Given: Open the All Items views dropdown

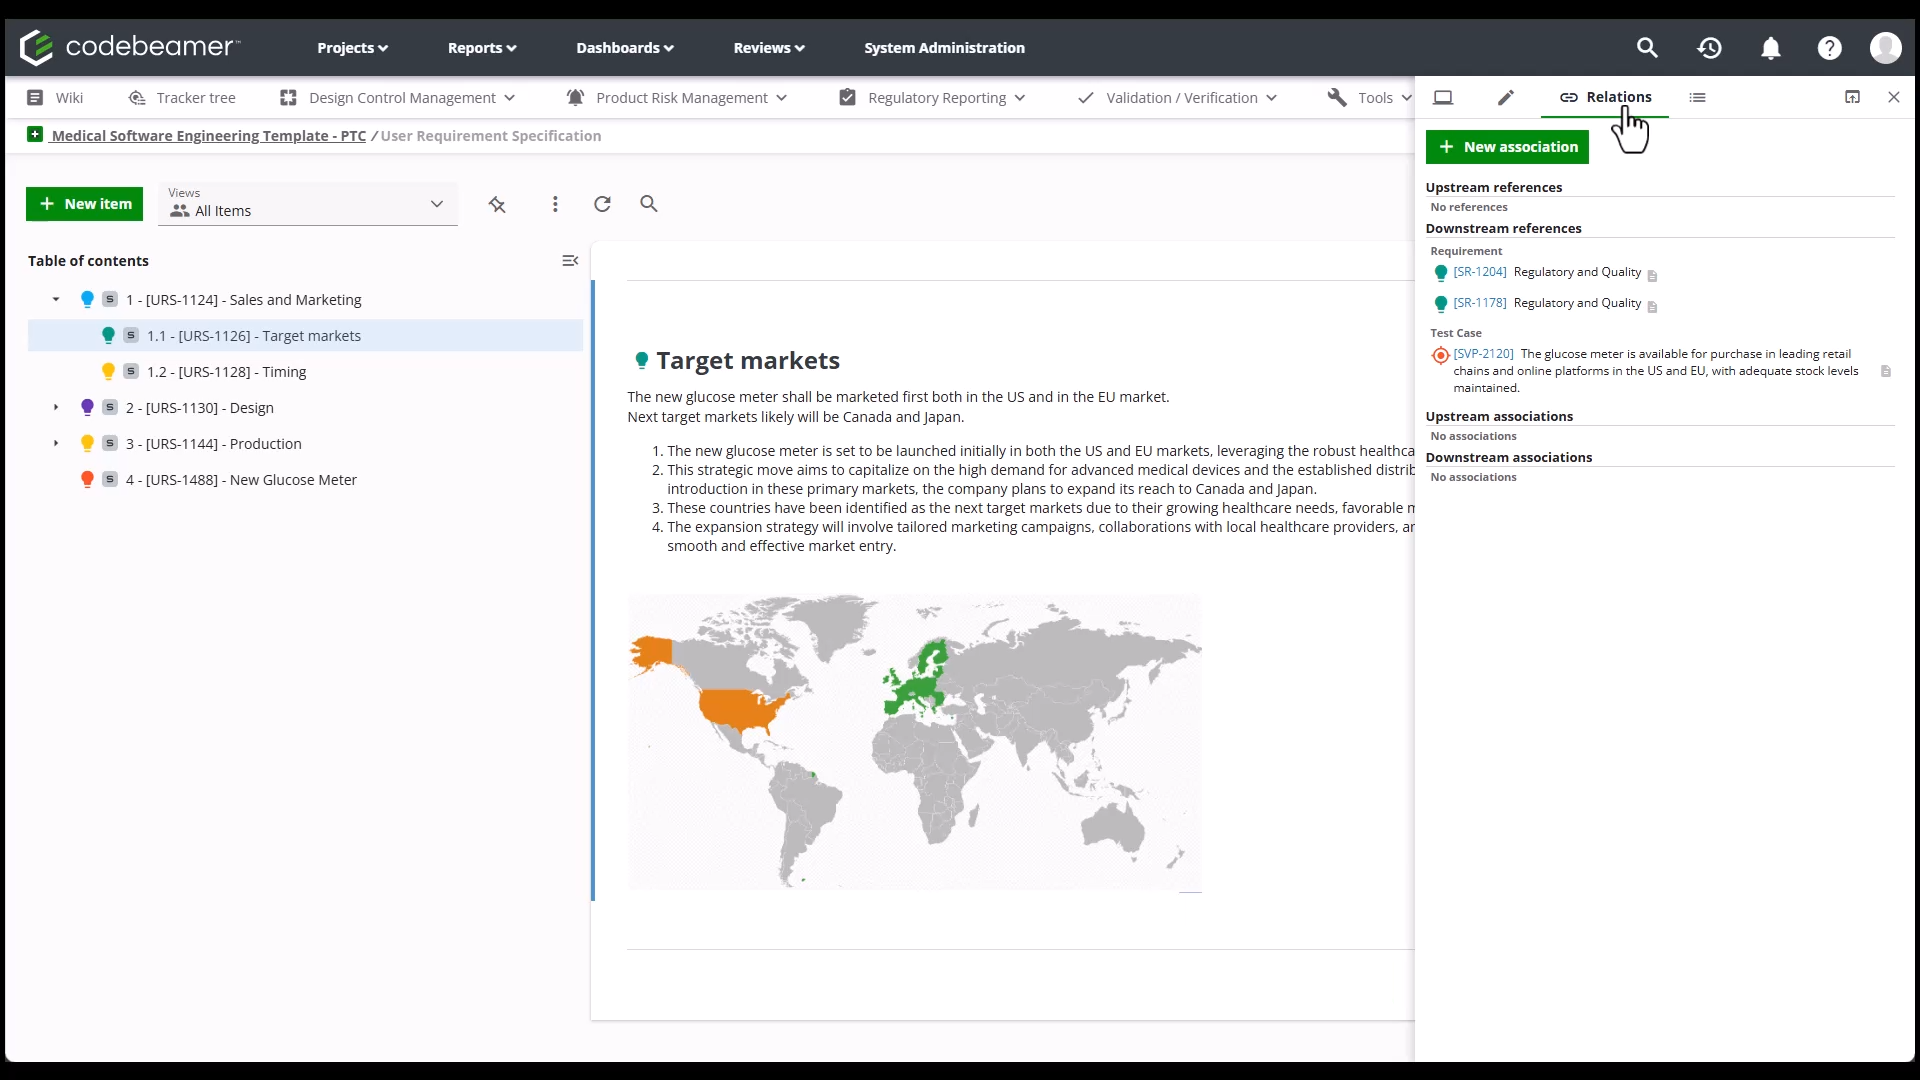Looking at the screenshot, I should click(308, 204).
